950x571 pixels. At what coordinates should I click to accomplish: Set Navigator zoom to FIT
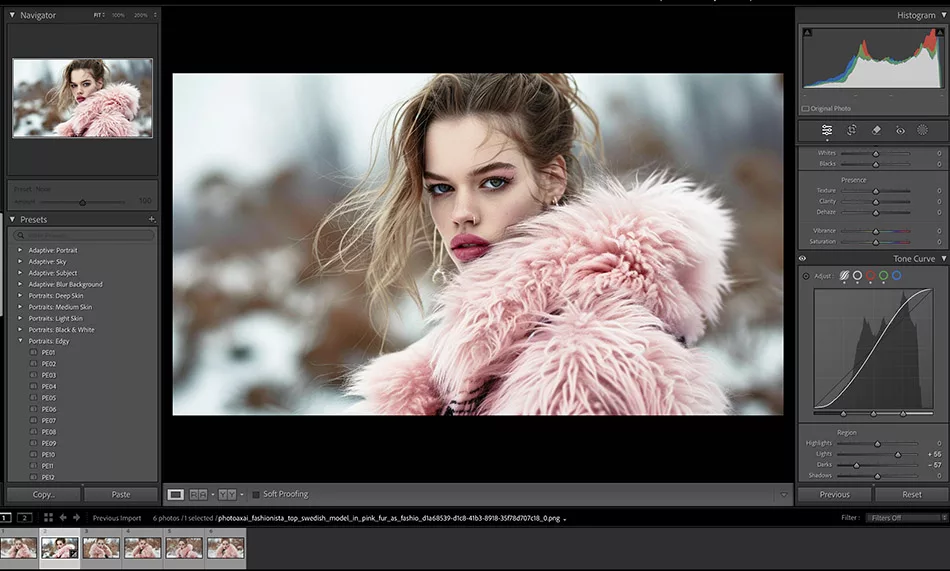(x=98, y=15)
